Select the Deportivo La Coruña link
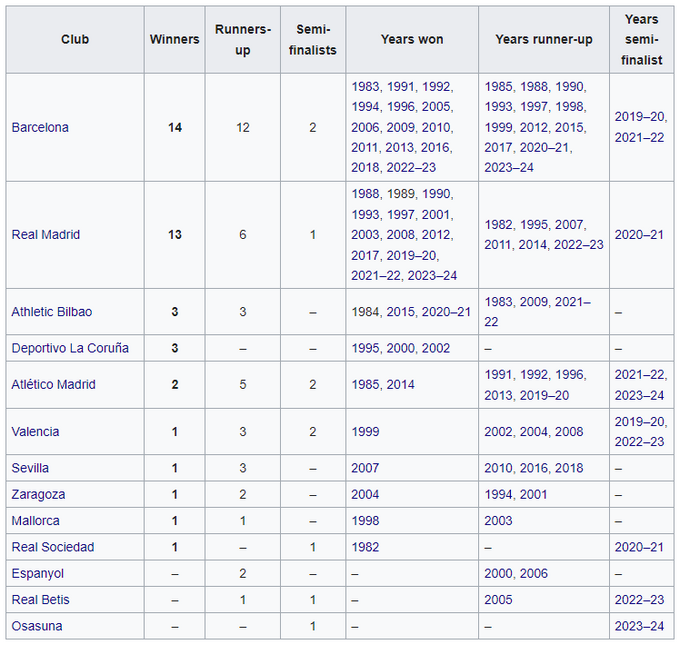The height and width of the screenshot is (645, 680). 70,348
